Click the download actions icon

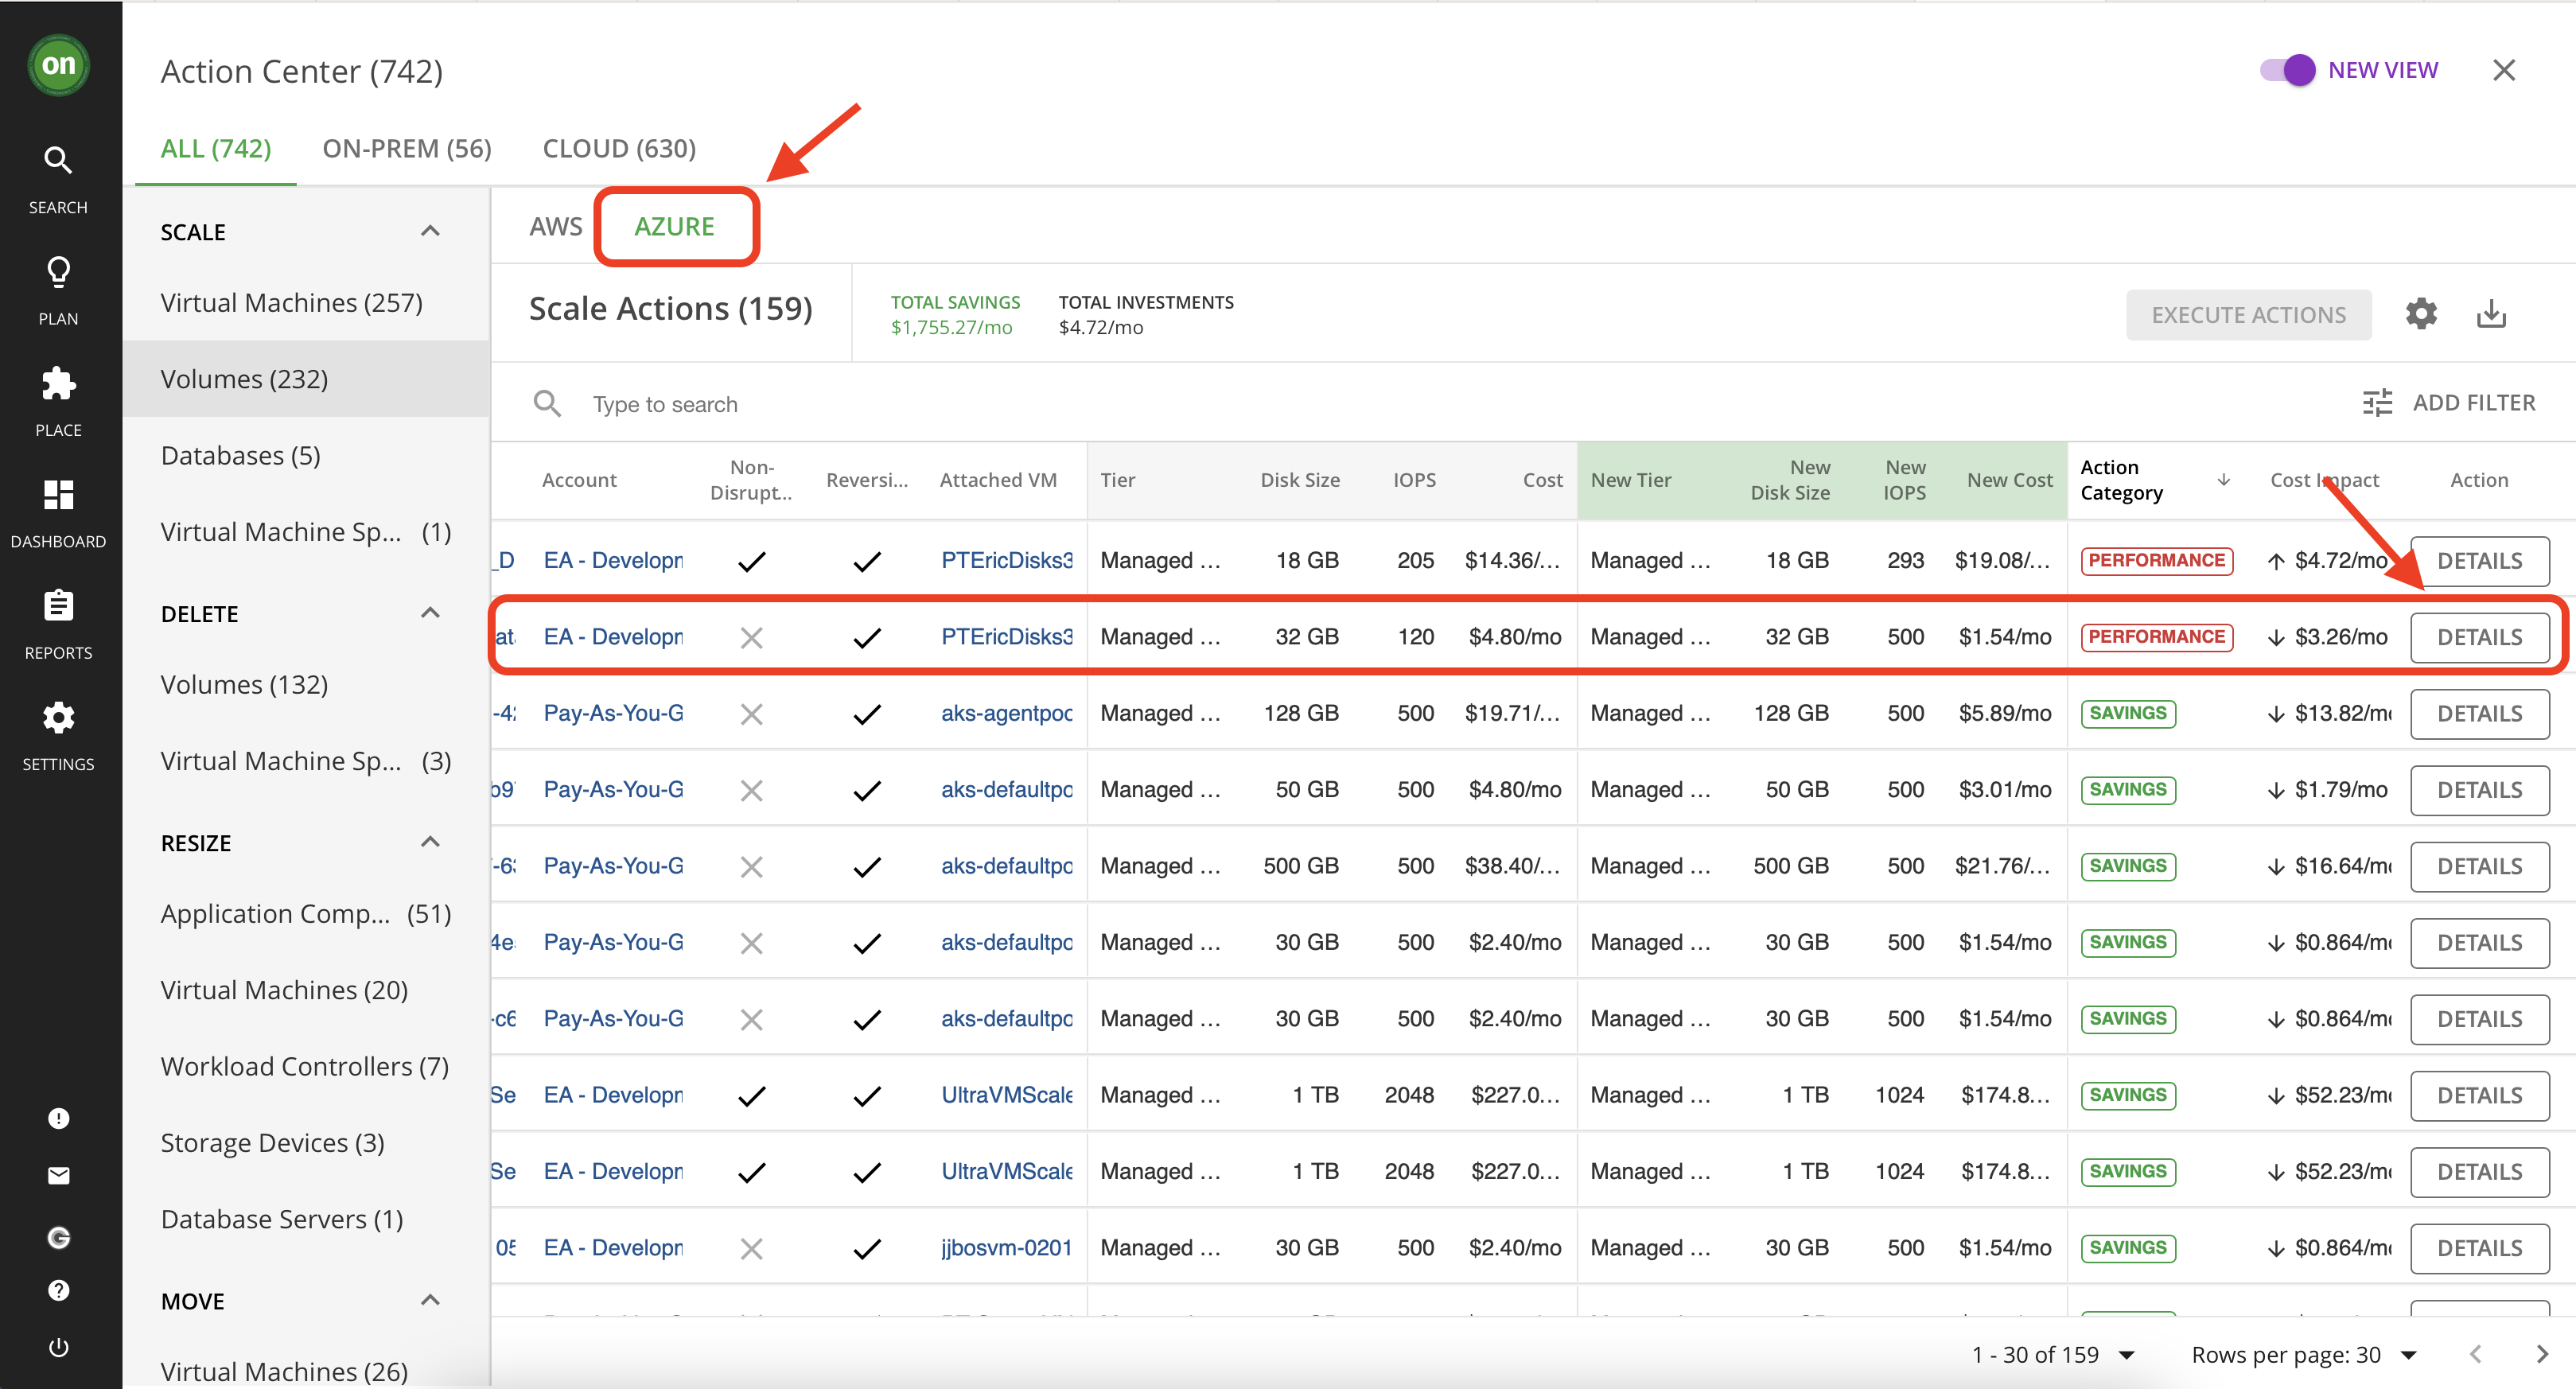[2490, 314]
